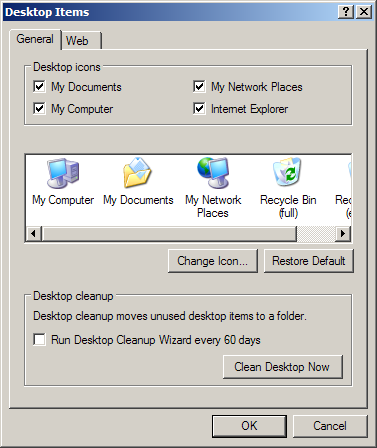The width and height of the screenshot is (377, 448).
Task: Select the My Documents folder icon
Action: [x=138, y=173]
